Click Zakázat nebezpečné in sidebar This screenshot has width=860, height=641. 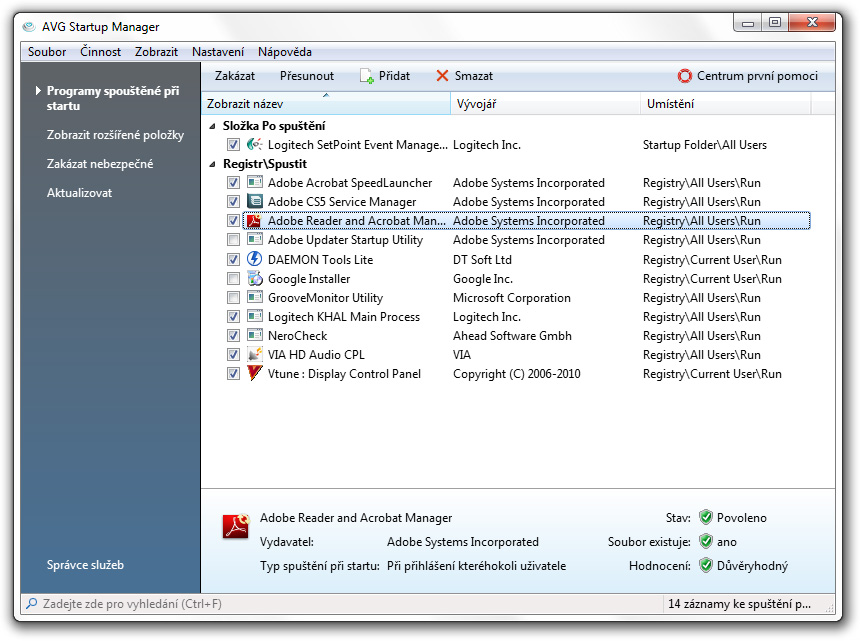(x=100, y=163)
